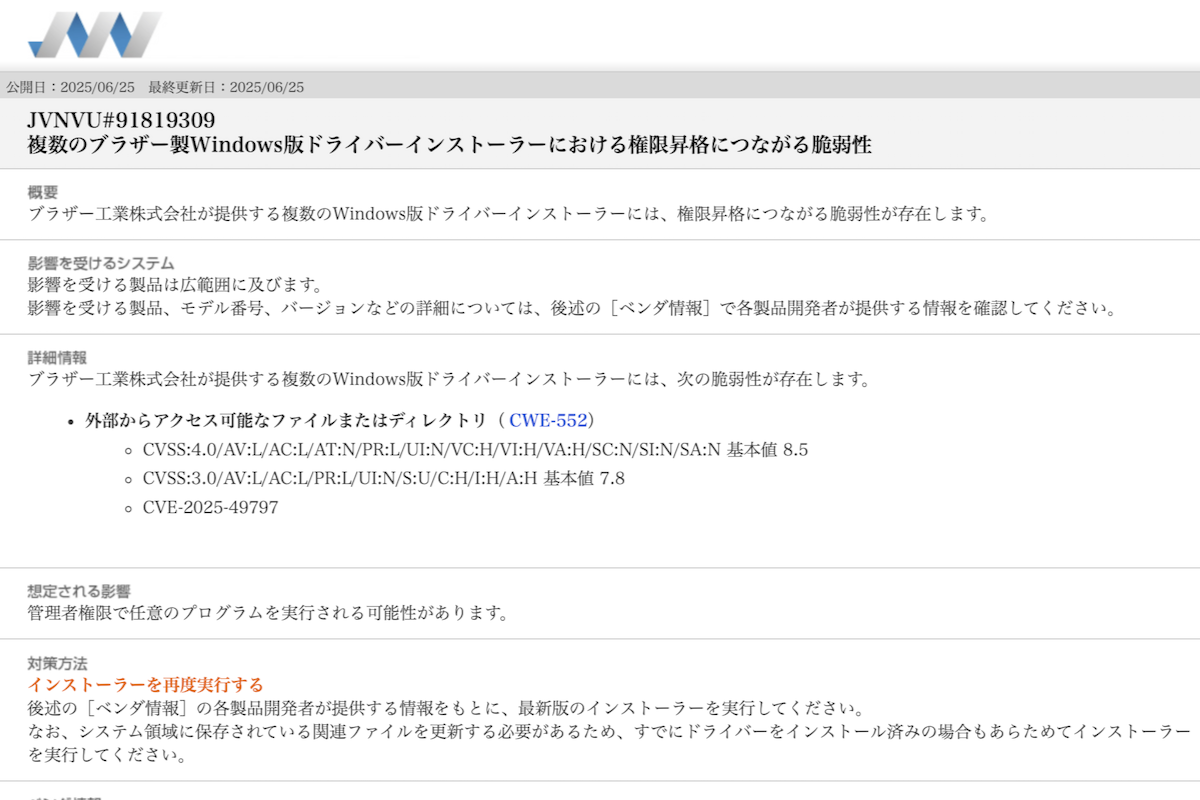
Task: Click the bullet text 外部からアクセス可能なファイルまたはディレクトリ
Action: pos(287,420)
